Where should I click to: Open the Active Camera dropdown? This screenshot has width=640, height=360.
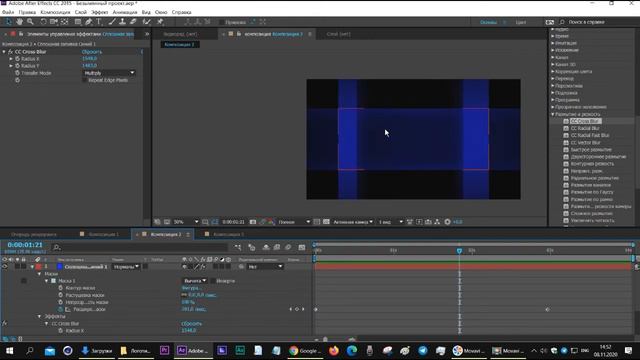[x=353, y=222]
